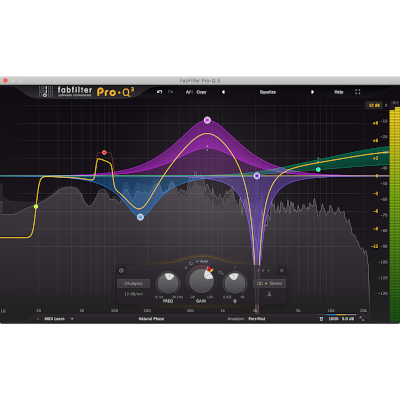400x400 pixels.
Task: Click the Natural Phase processing mode
Action: tap(151, 319)
